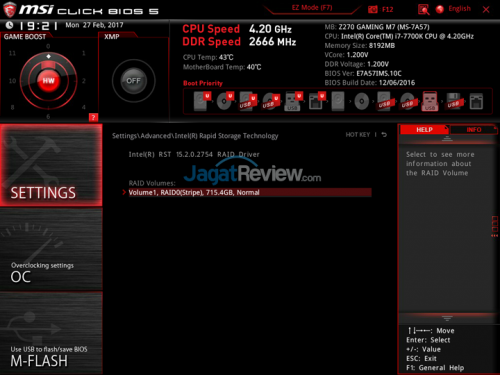Select UEFI hard disk boot device icon
Viewport: 500px width, 375px height.
202,101
